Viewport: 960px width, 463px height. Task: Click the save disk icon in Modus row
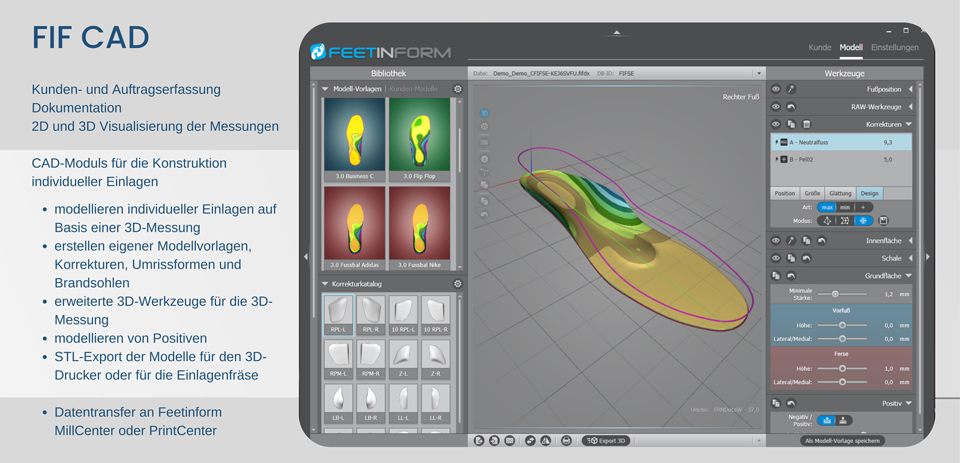point(883,220)
